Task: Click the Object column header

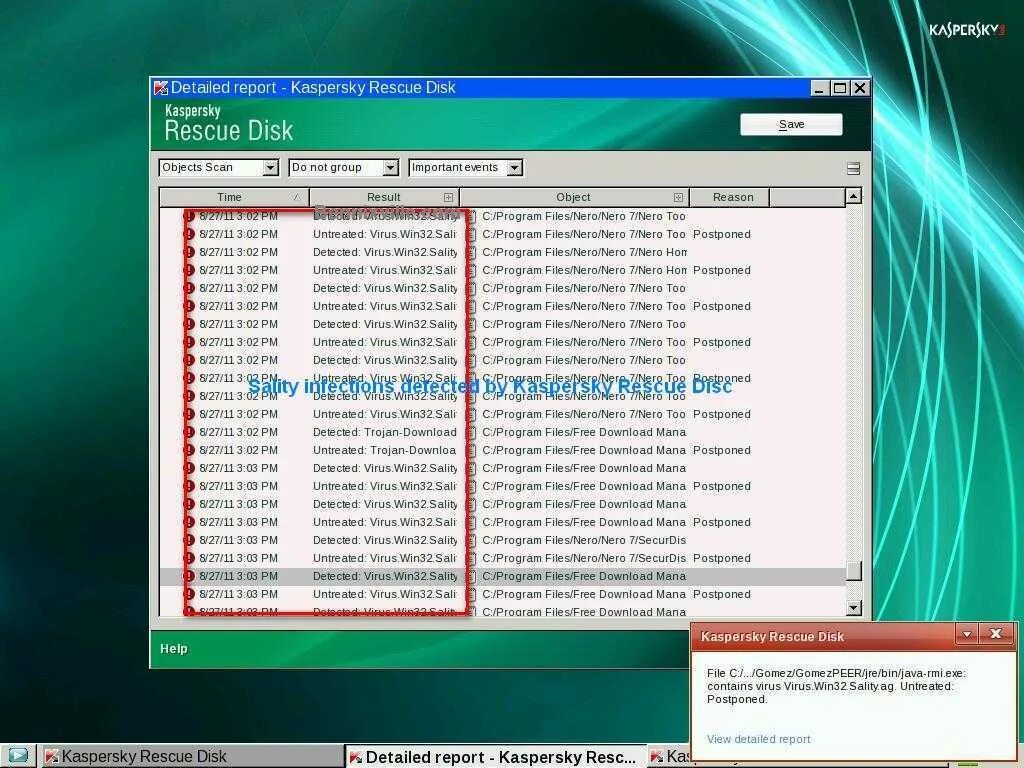Action: click(573, 197)
